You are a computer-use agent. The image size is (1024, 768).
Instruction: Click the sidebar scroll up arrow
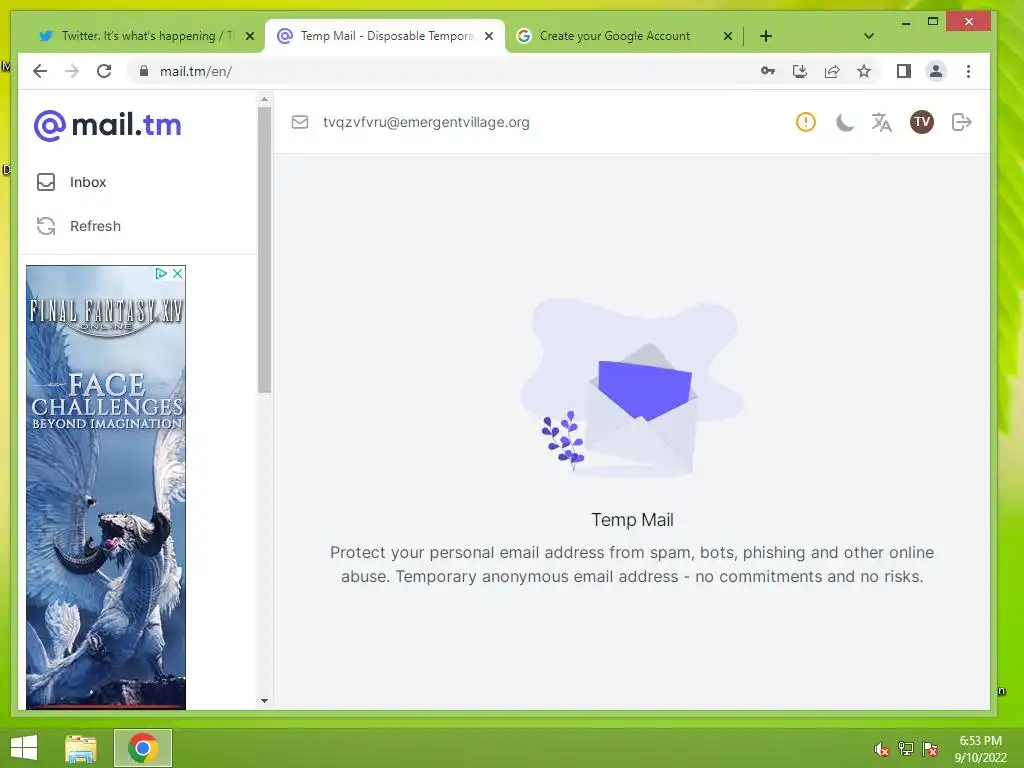[264, 100]
